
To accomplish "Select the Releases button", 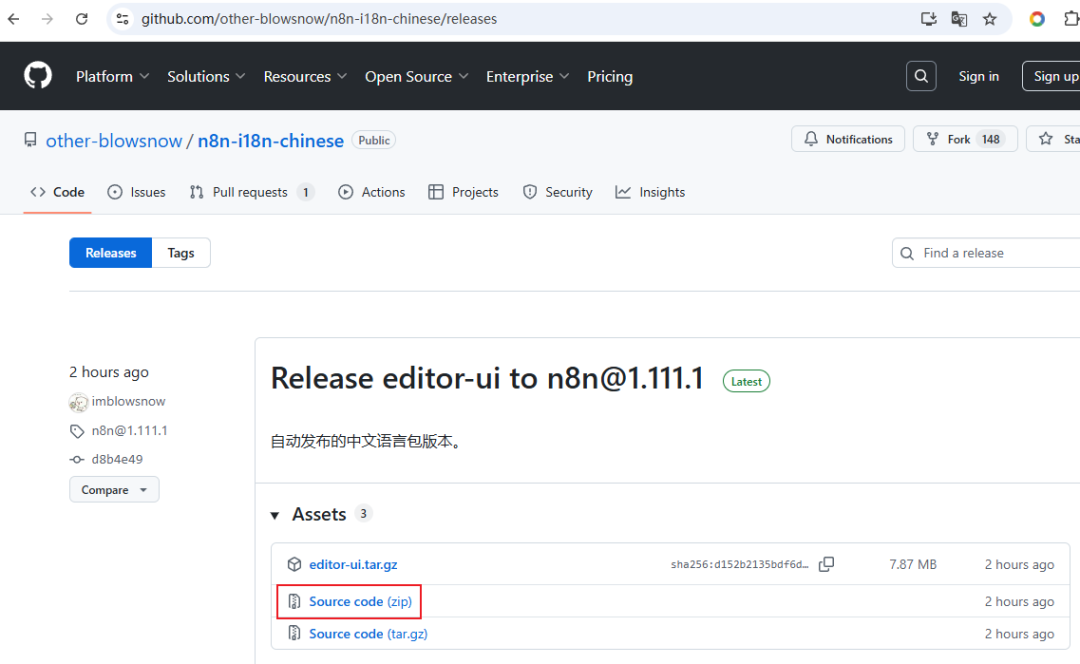I will click(x=110, y=253).
